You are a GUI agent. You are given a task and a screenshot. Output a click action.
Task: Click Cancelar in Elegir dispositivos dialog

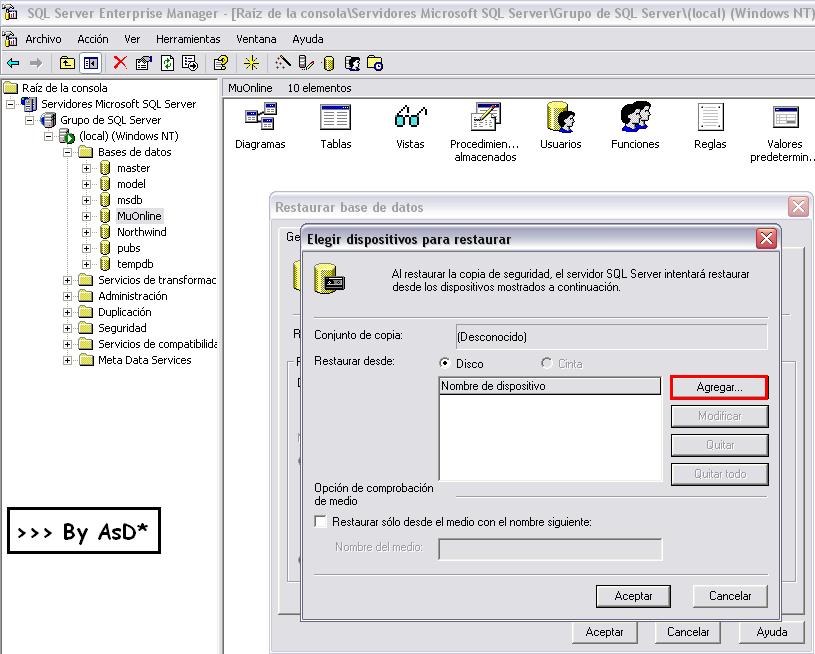click(730, 596)
